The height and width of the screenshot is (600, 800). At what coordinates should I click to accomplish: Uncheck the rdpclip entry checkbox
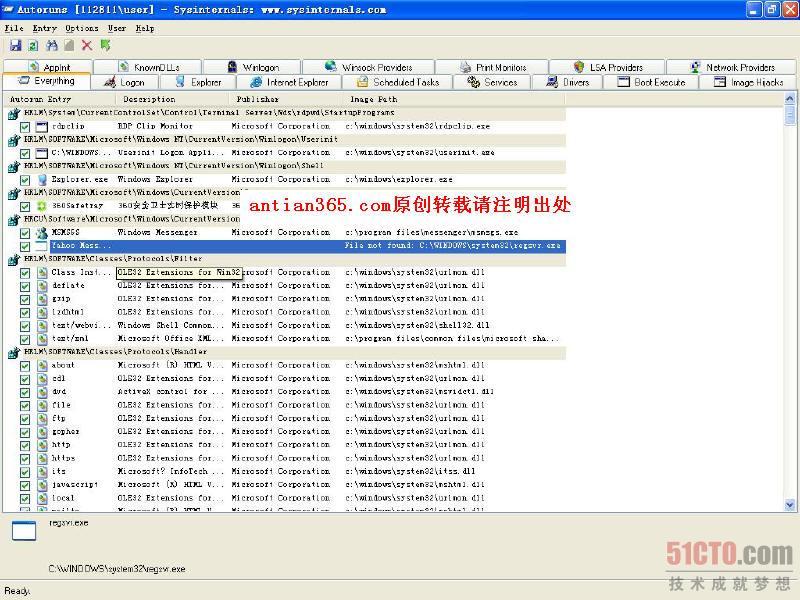pos(24,127)
